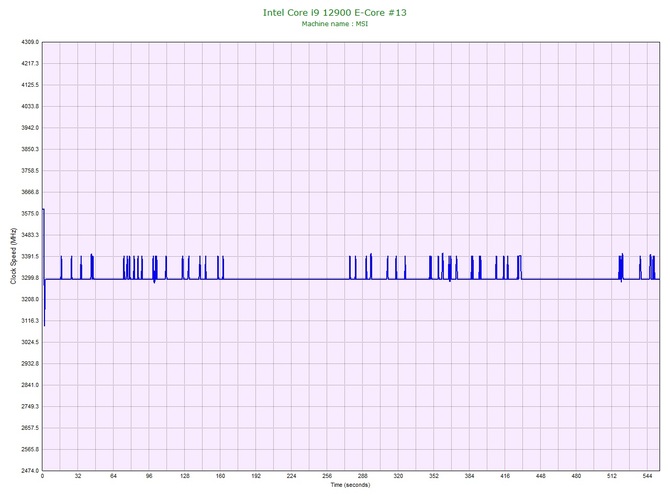Select the 3391.5 y-axis value
Viewport: 670px width, 502px height.
click(x=30, y=256)
